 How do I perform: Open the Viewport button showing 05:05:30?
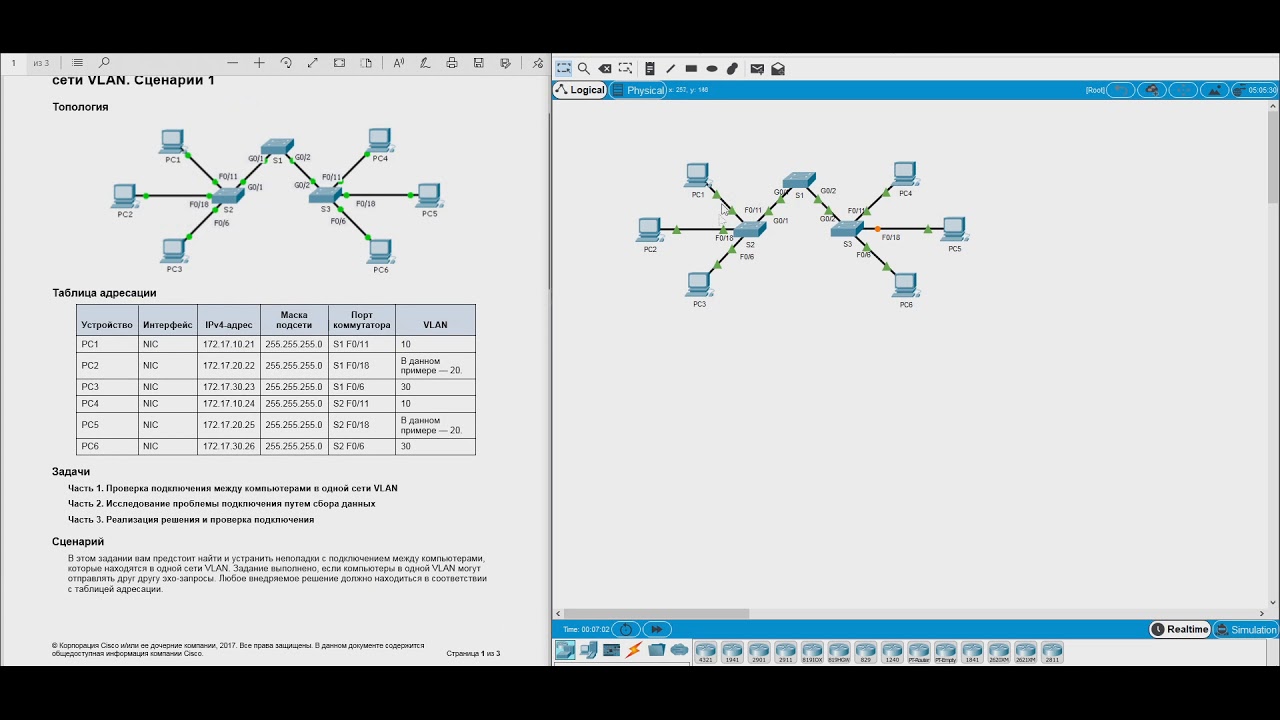(x=1255, y=90)
